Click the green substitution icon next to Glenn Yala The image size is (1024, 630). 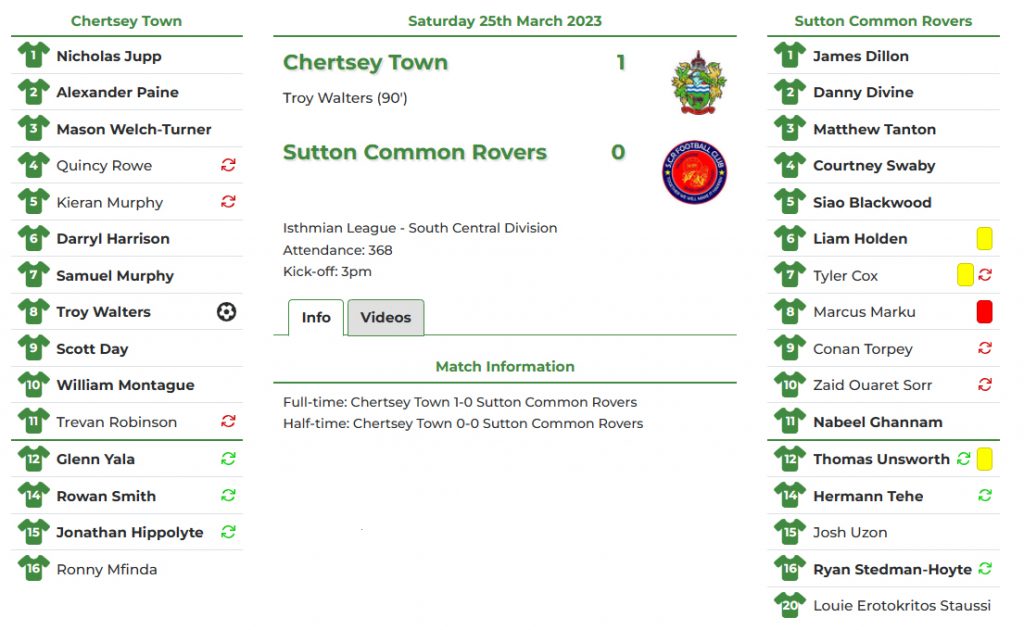tap(228, 459)
